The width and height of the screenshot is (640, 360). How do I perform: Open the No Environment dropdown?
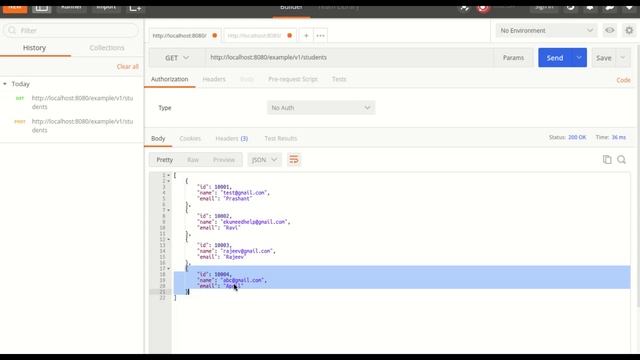coord(547,31)
